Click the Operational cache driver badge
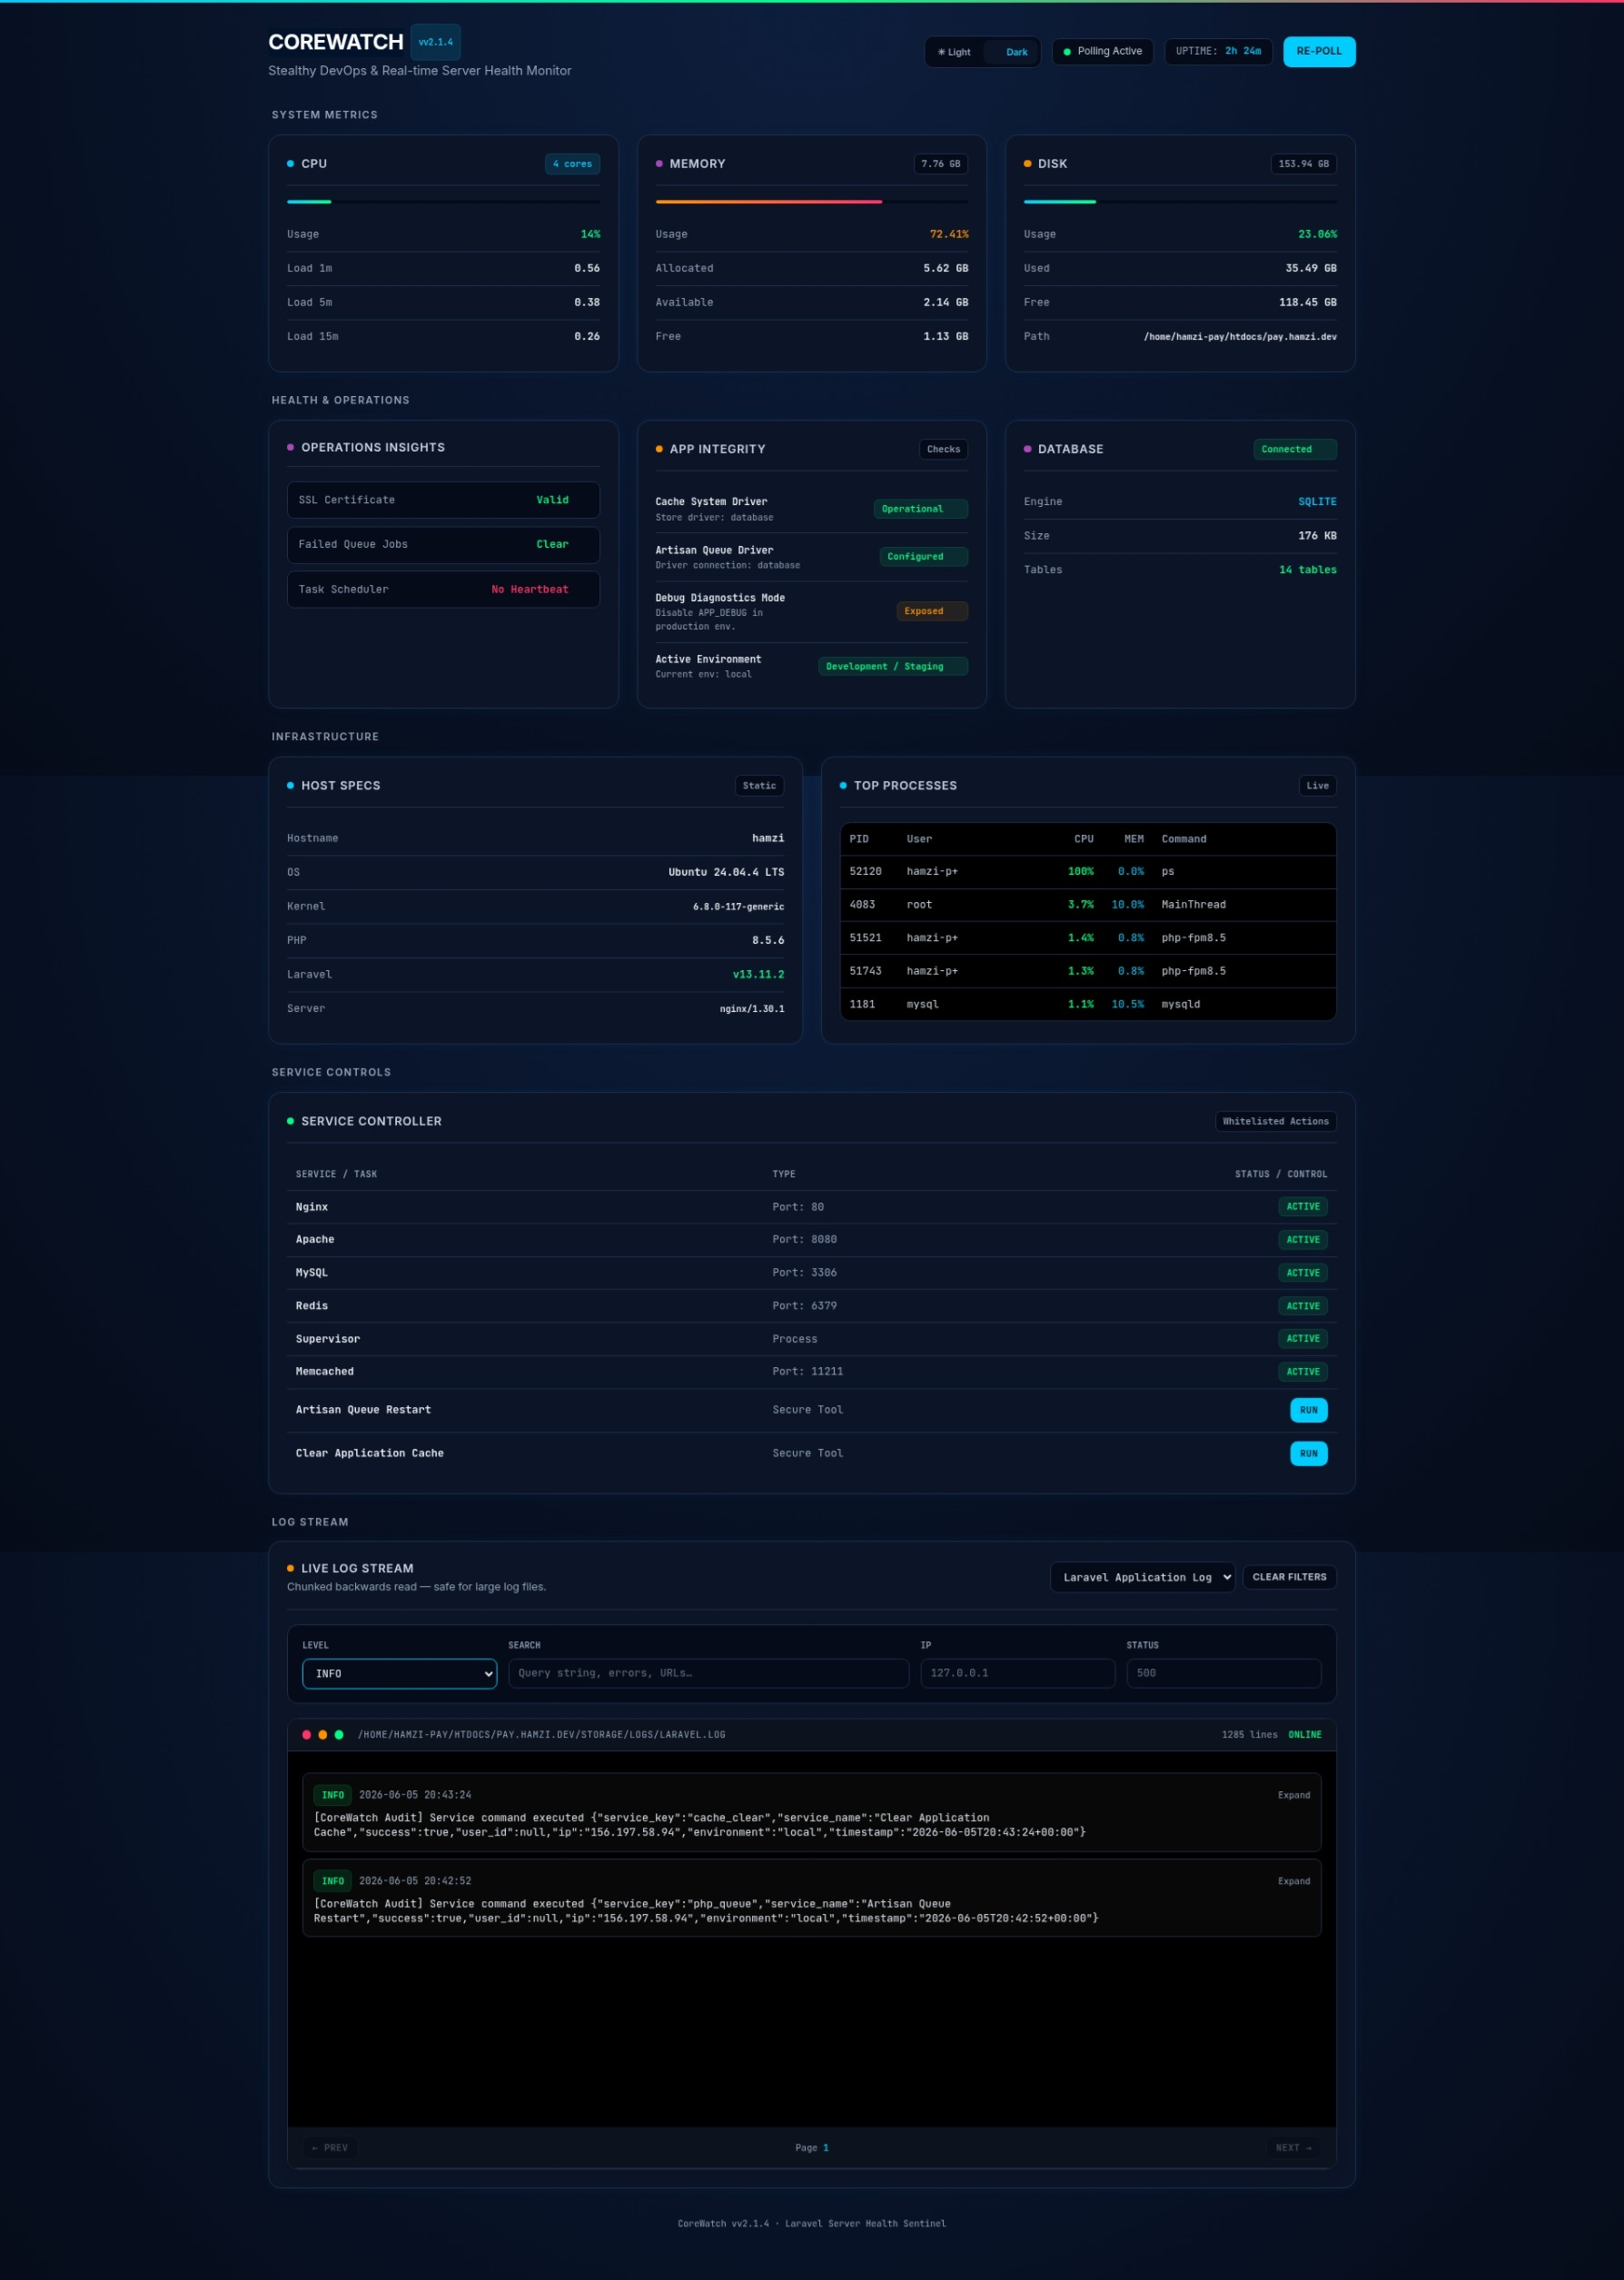Image resolution: width=1624 pixels, height=2280 pixels. click(920, 509)
